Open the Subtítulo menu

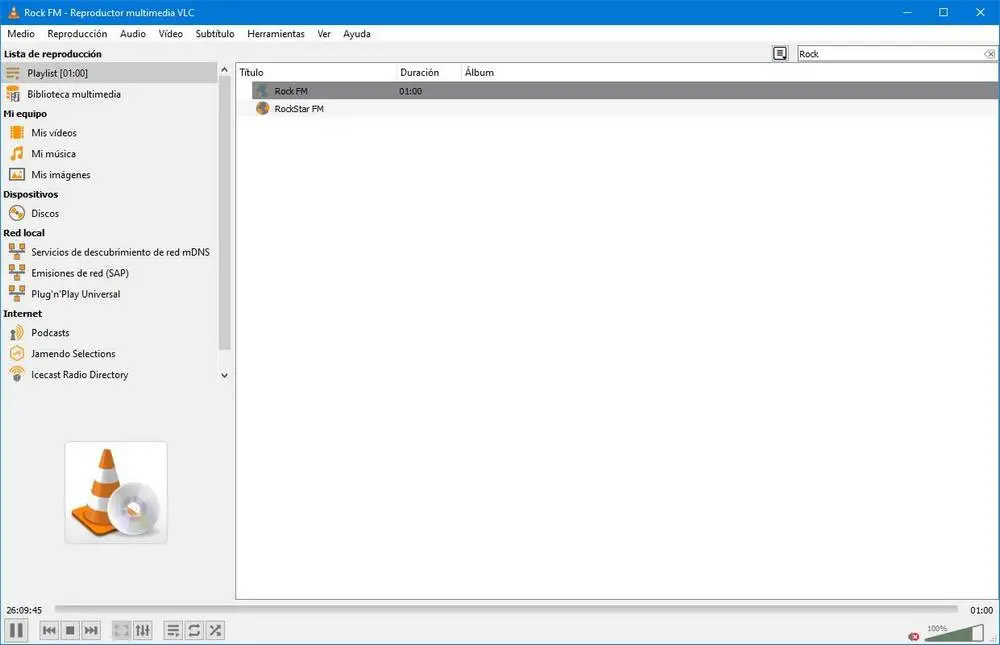(x=214, y=34)
